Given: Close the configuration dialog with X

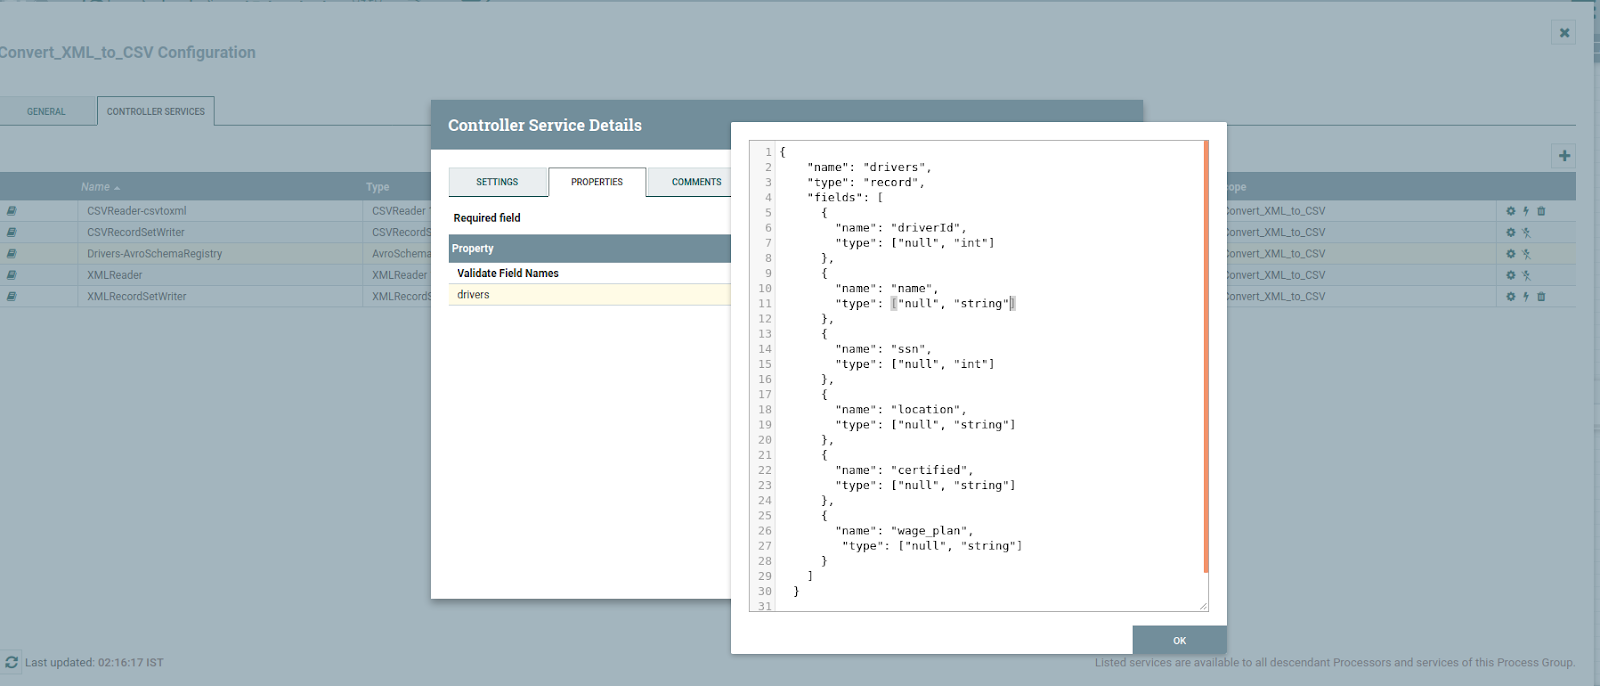Looking at the screenshot, I should pyautogui.click(x=1564, y=33).
